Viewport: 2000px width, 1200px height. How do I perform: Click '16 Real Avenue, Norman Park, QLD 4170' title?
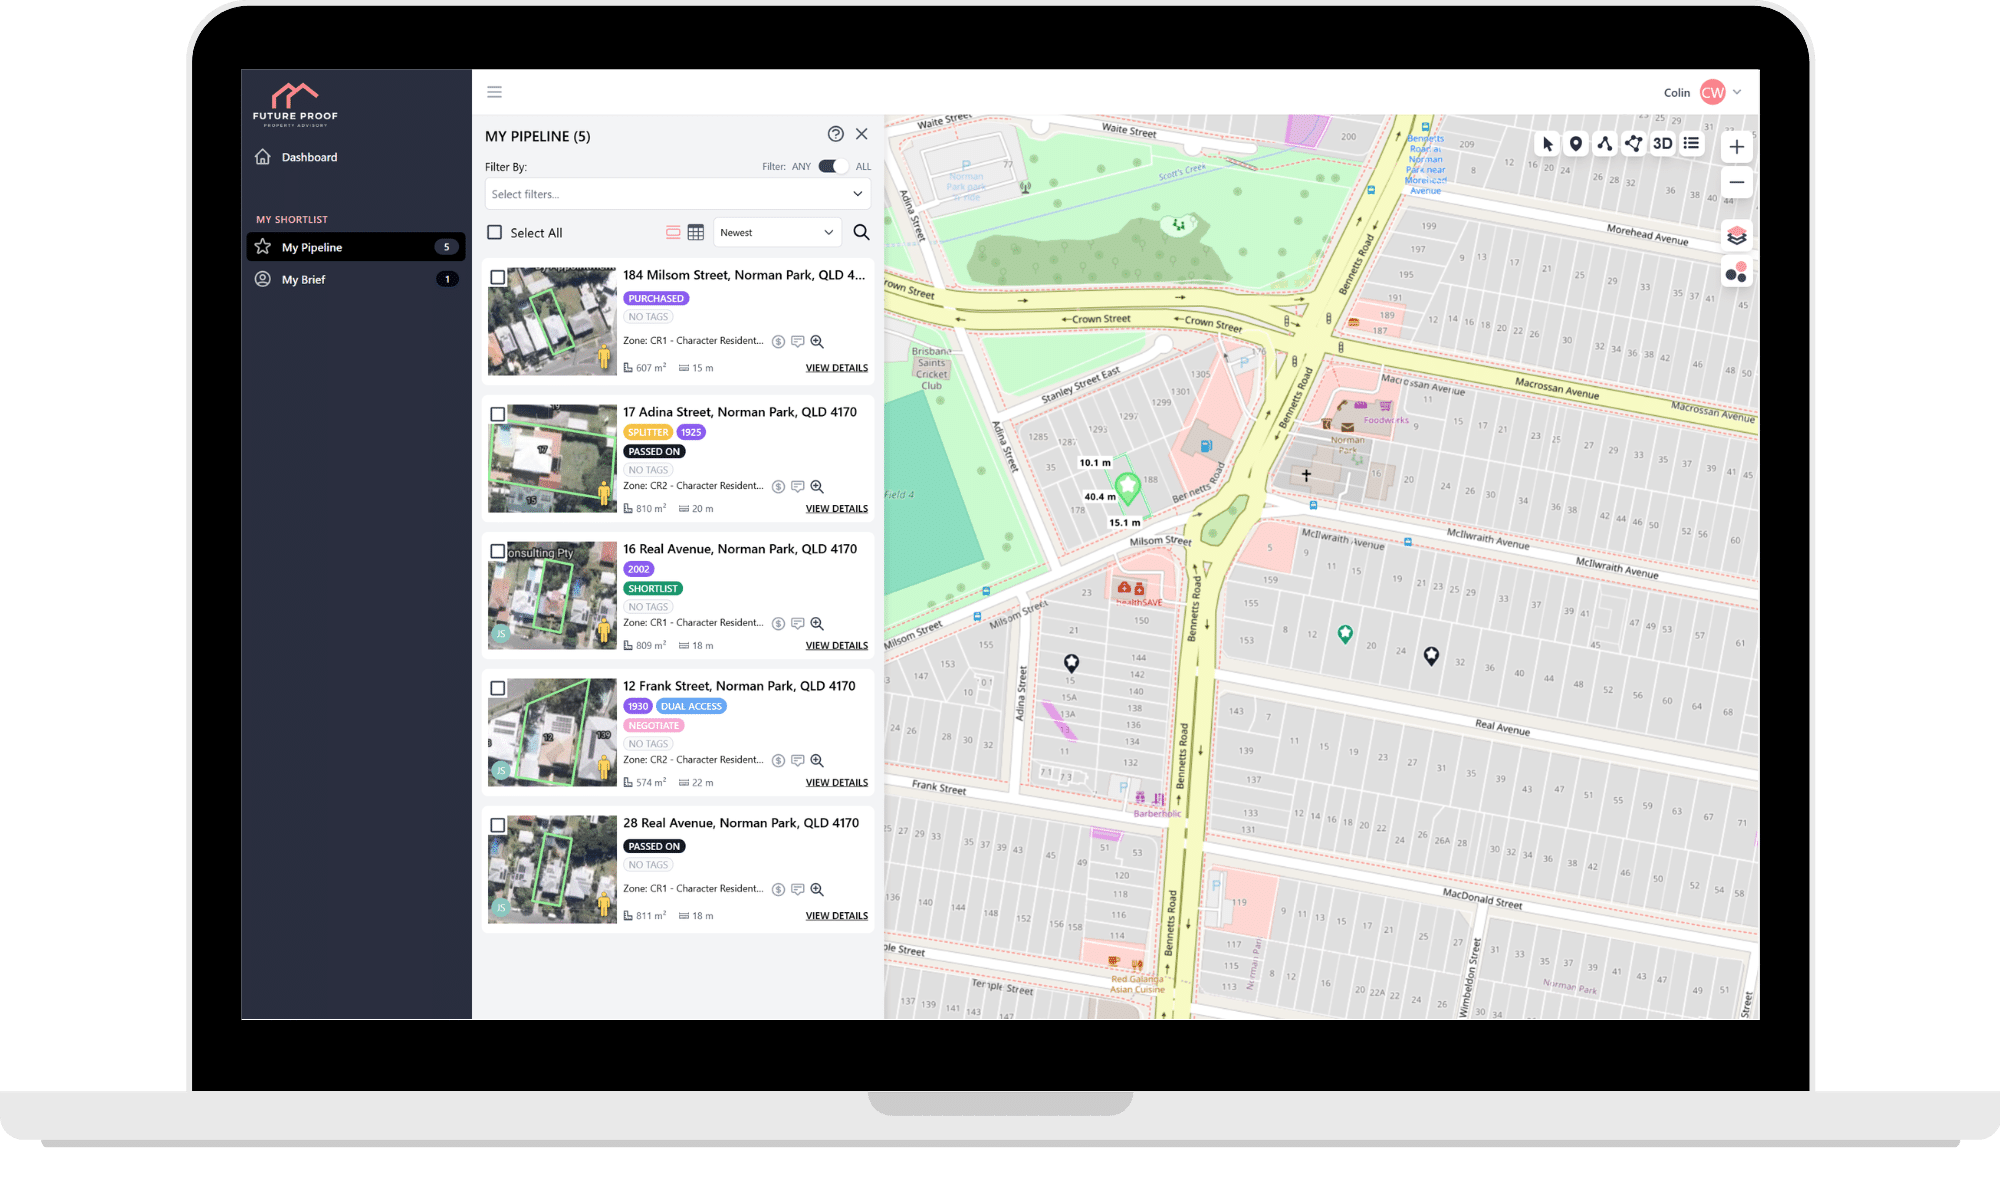[740, 549]
